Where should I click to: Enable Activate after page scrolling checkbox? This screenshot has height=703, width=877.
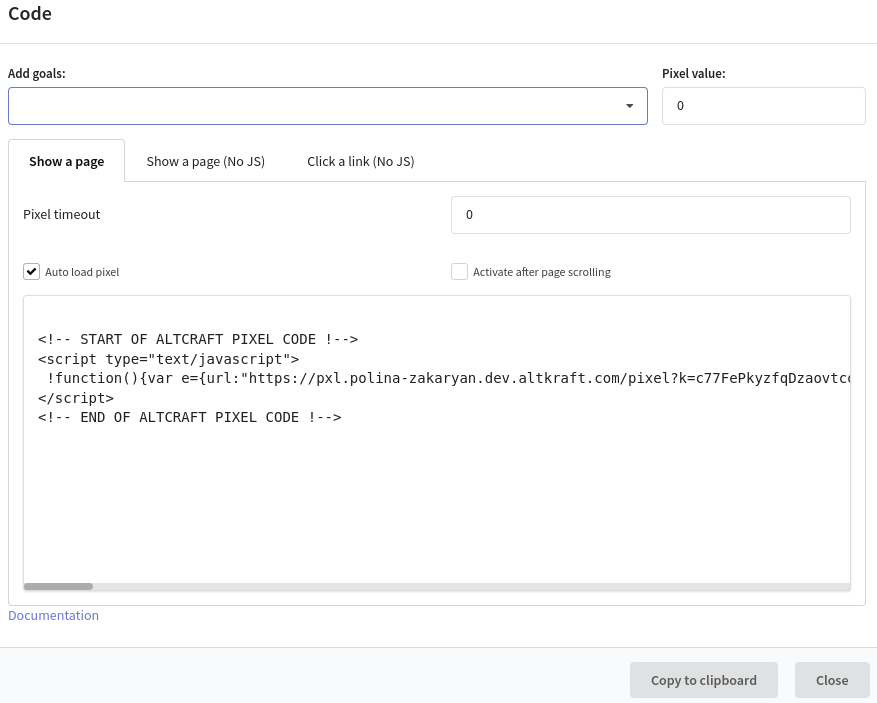459,272
